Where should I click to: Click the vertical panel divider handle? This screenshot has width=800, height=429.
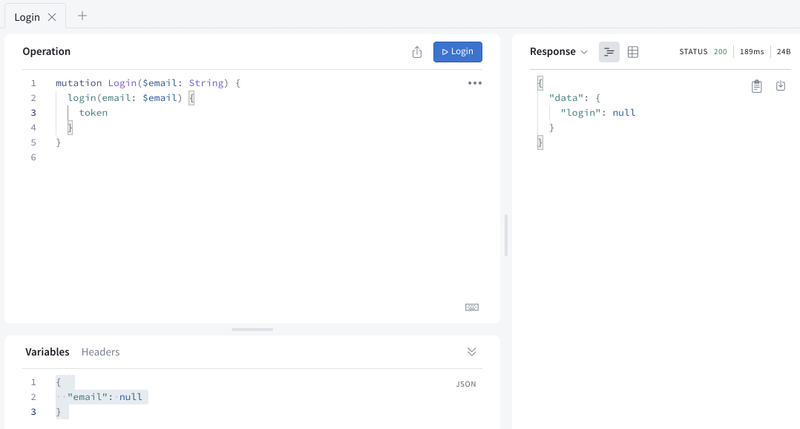(506, 235)
